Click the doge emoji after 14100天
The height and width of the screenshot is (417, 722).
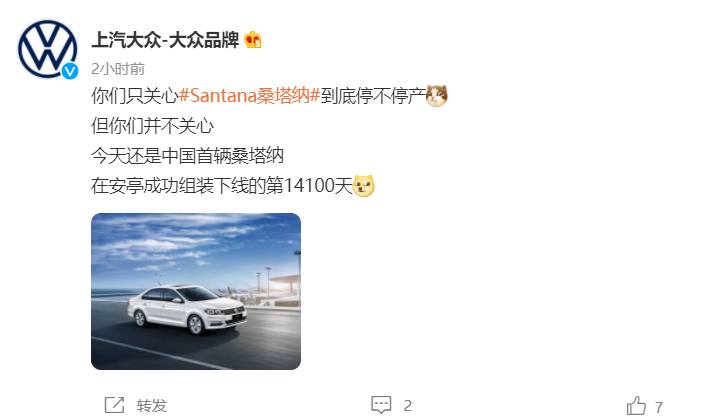click(x=363, y=186)
